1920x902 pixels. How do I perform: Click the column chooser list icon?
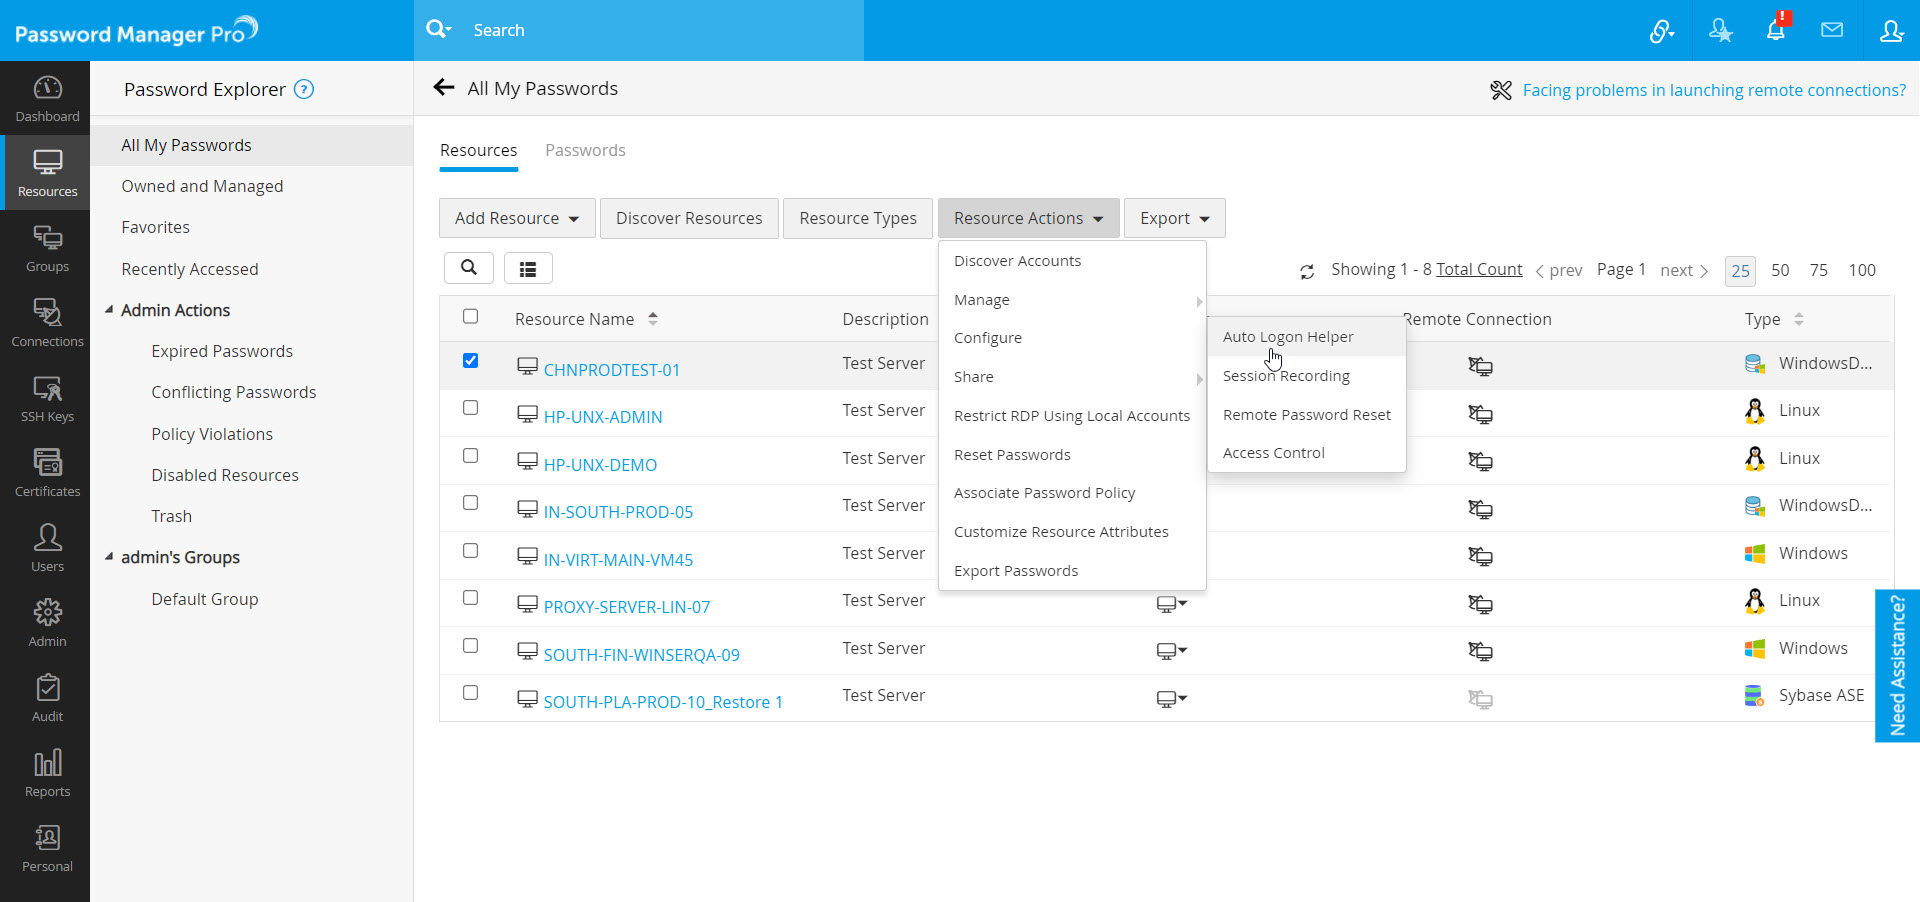coord(528,268)
